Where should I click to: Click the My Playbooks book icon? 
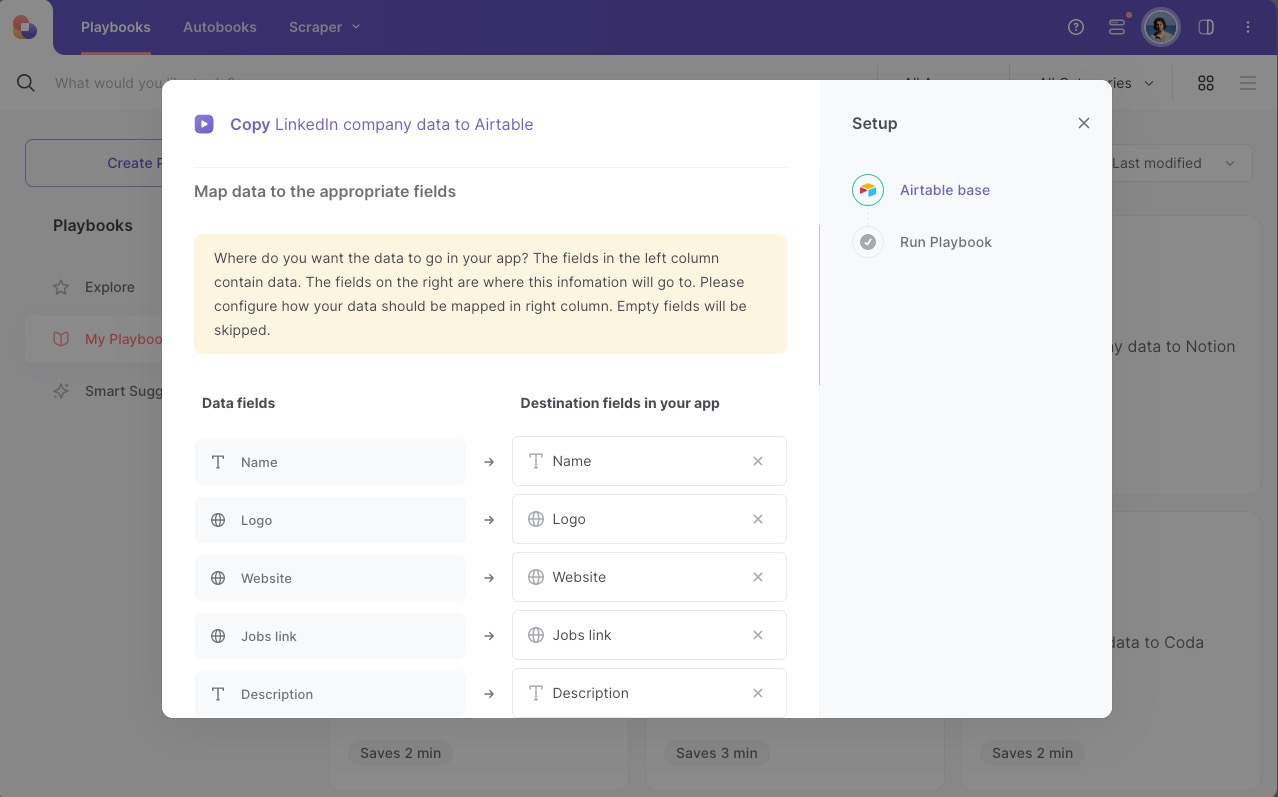click(x=61, y=339)
